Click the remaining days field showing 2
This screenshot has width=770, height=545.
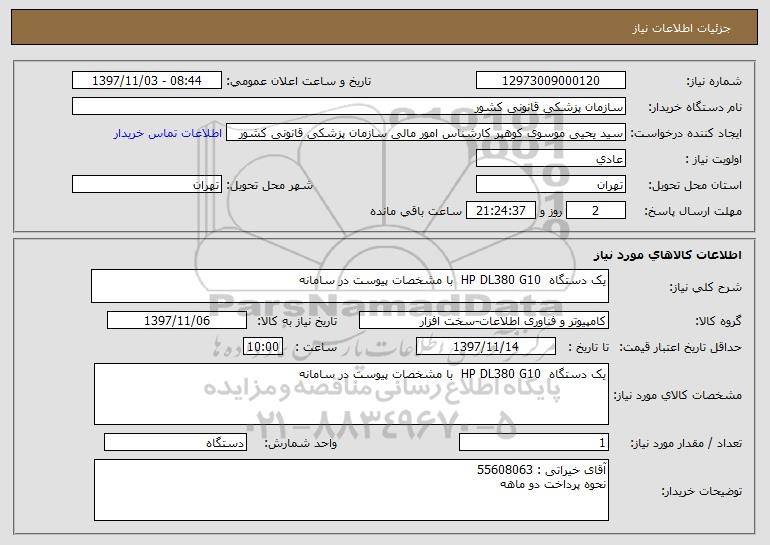(x=596, y=211)
